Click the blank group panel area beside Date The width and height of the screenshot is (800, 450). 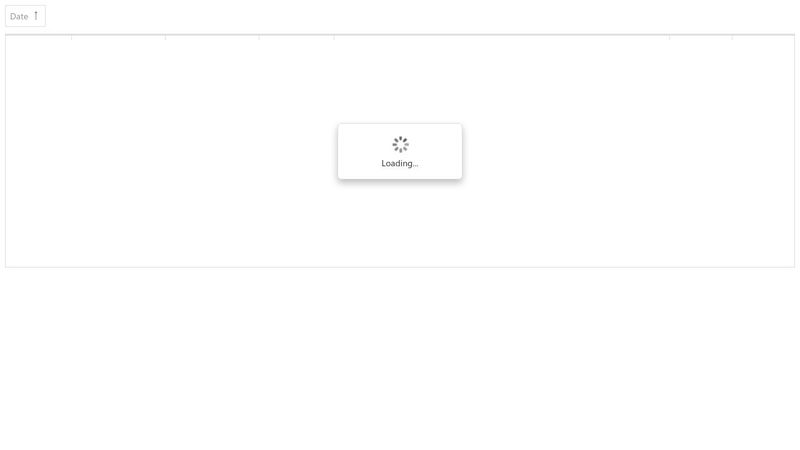420,16
